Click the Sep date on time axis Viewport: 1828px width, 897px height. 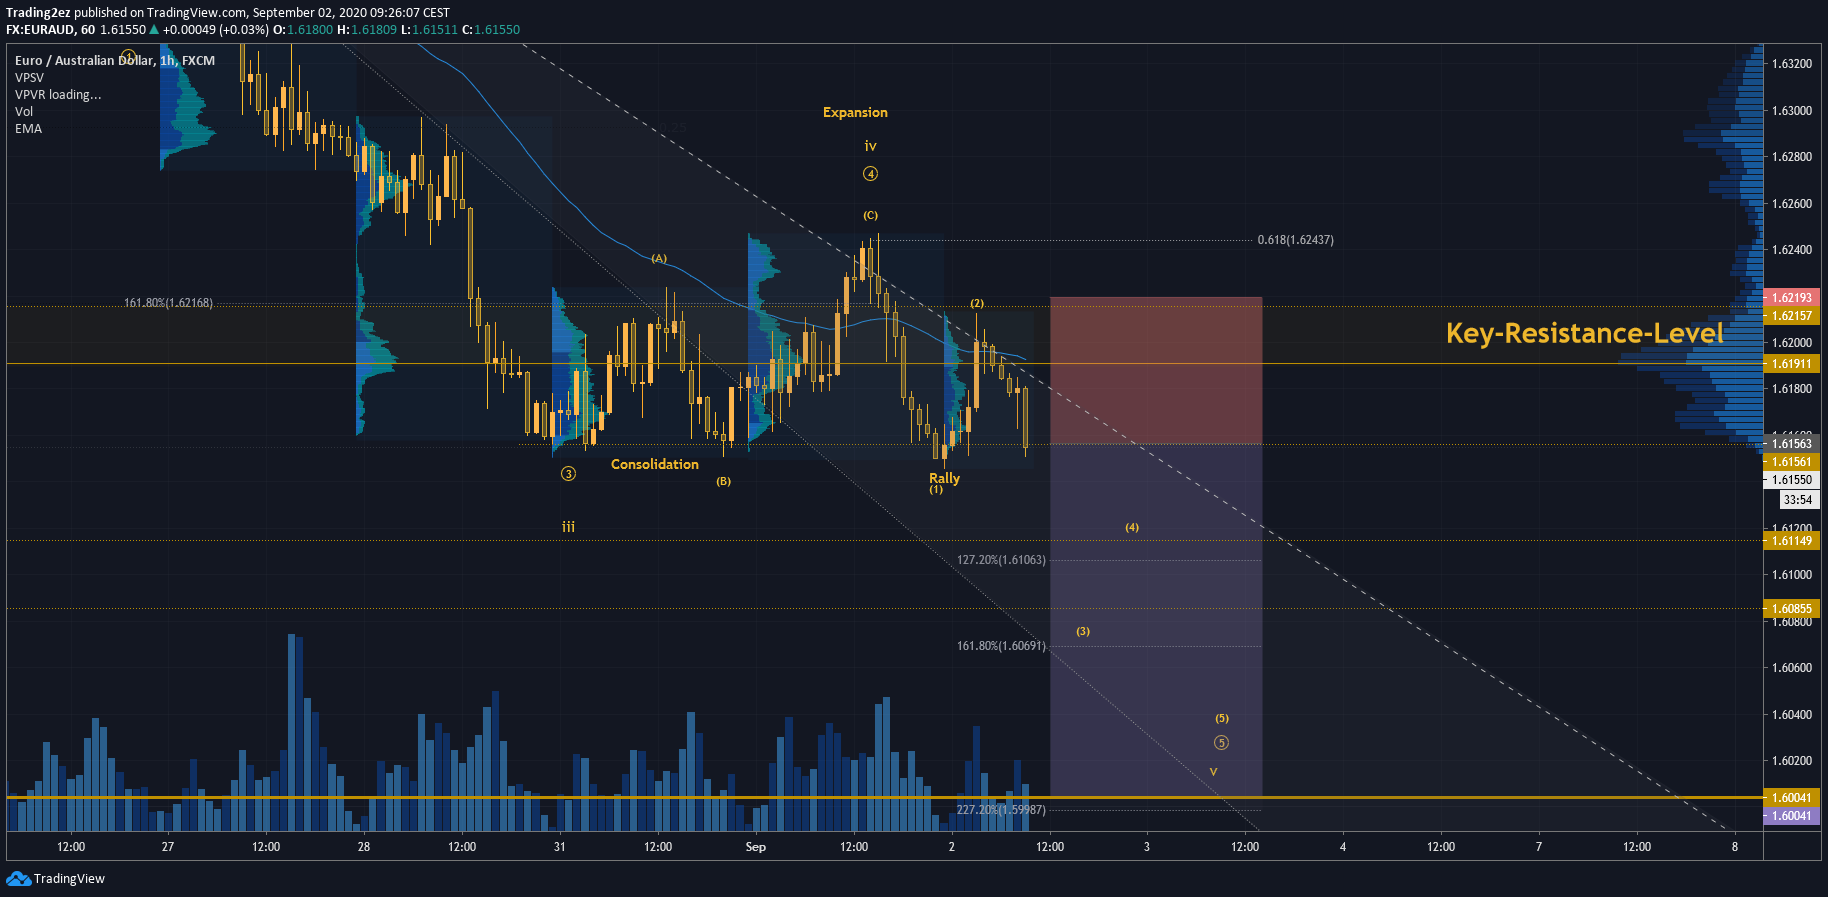tap(756, 847)
